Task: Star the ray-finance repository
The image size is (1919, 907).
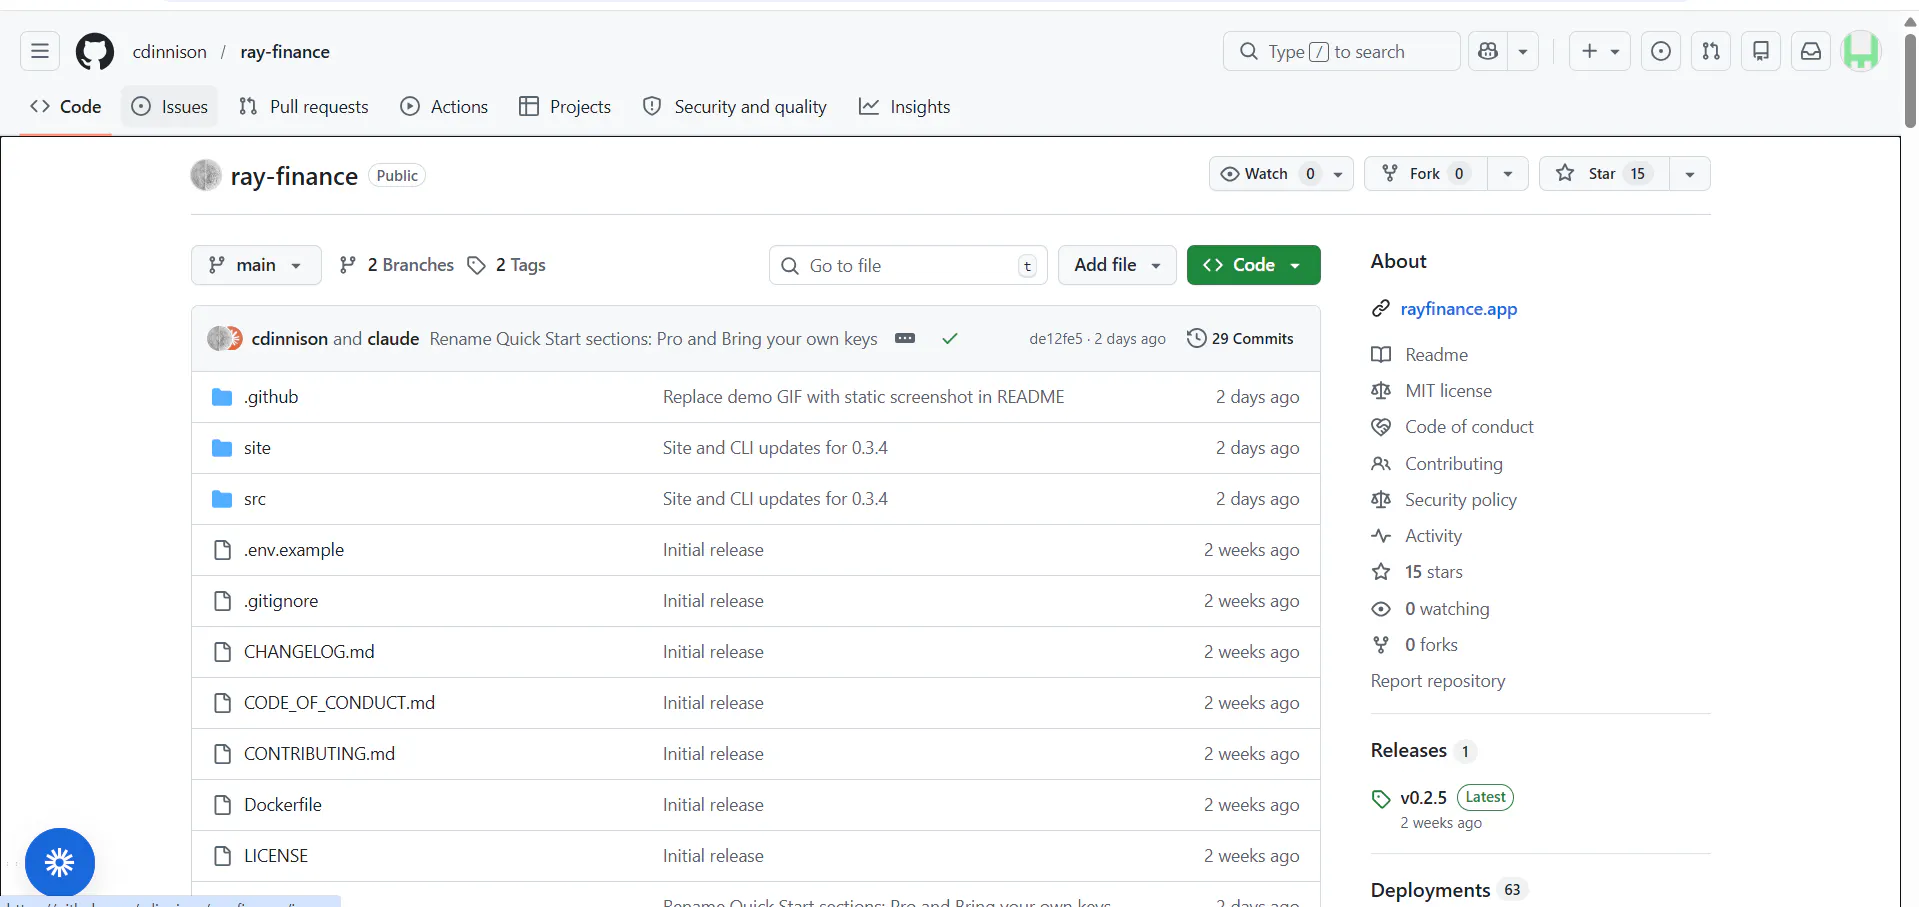Action: pos(1604,174)
